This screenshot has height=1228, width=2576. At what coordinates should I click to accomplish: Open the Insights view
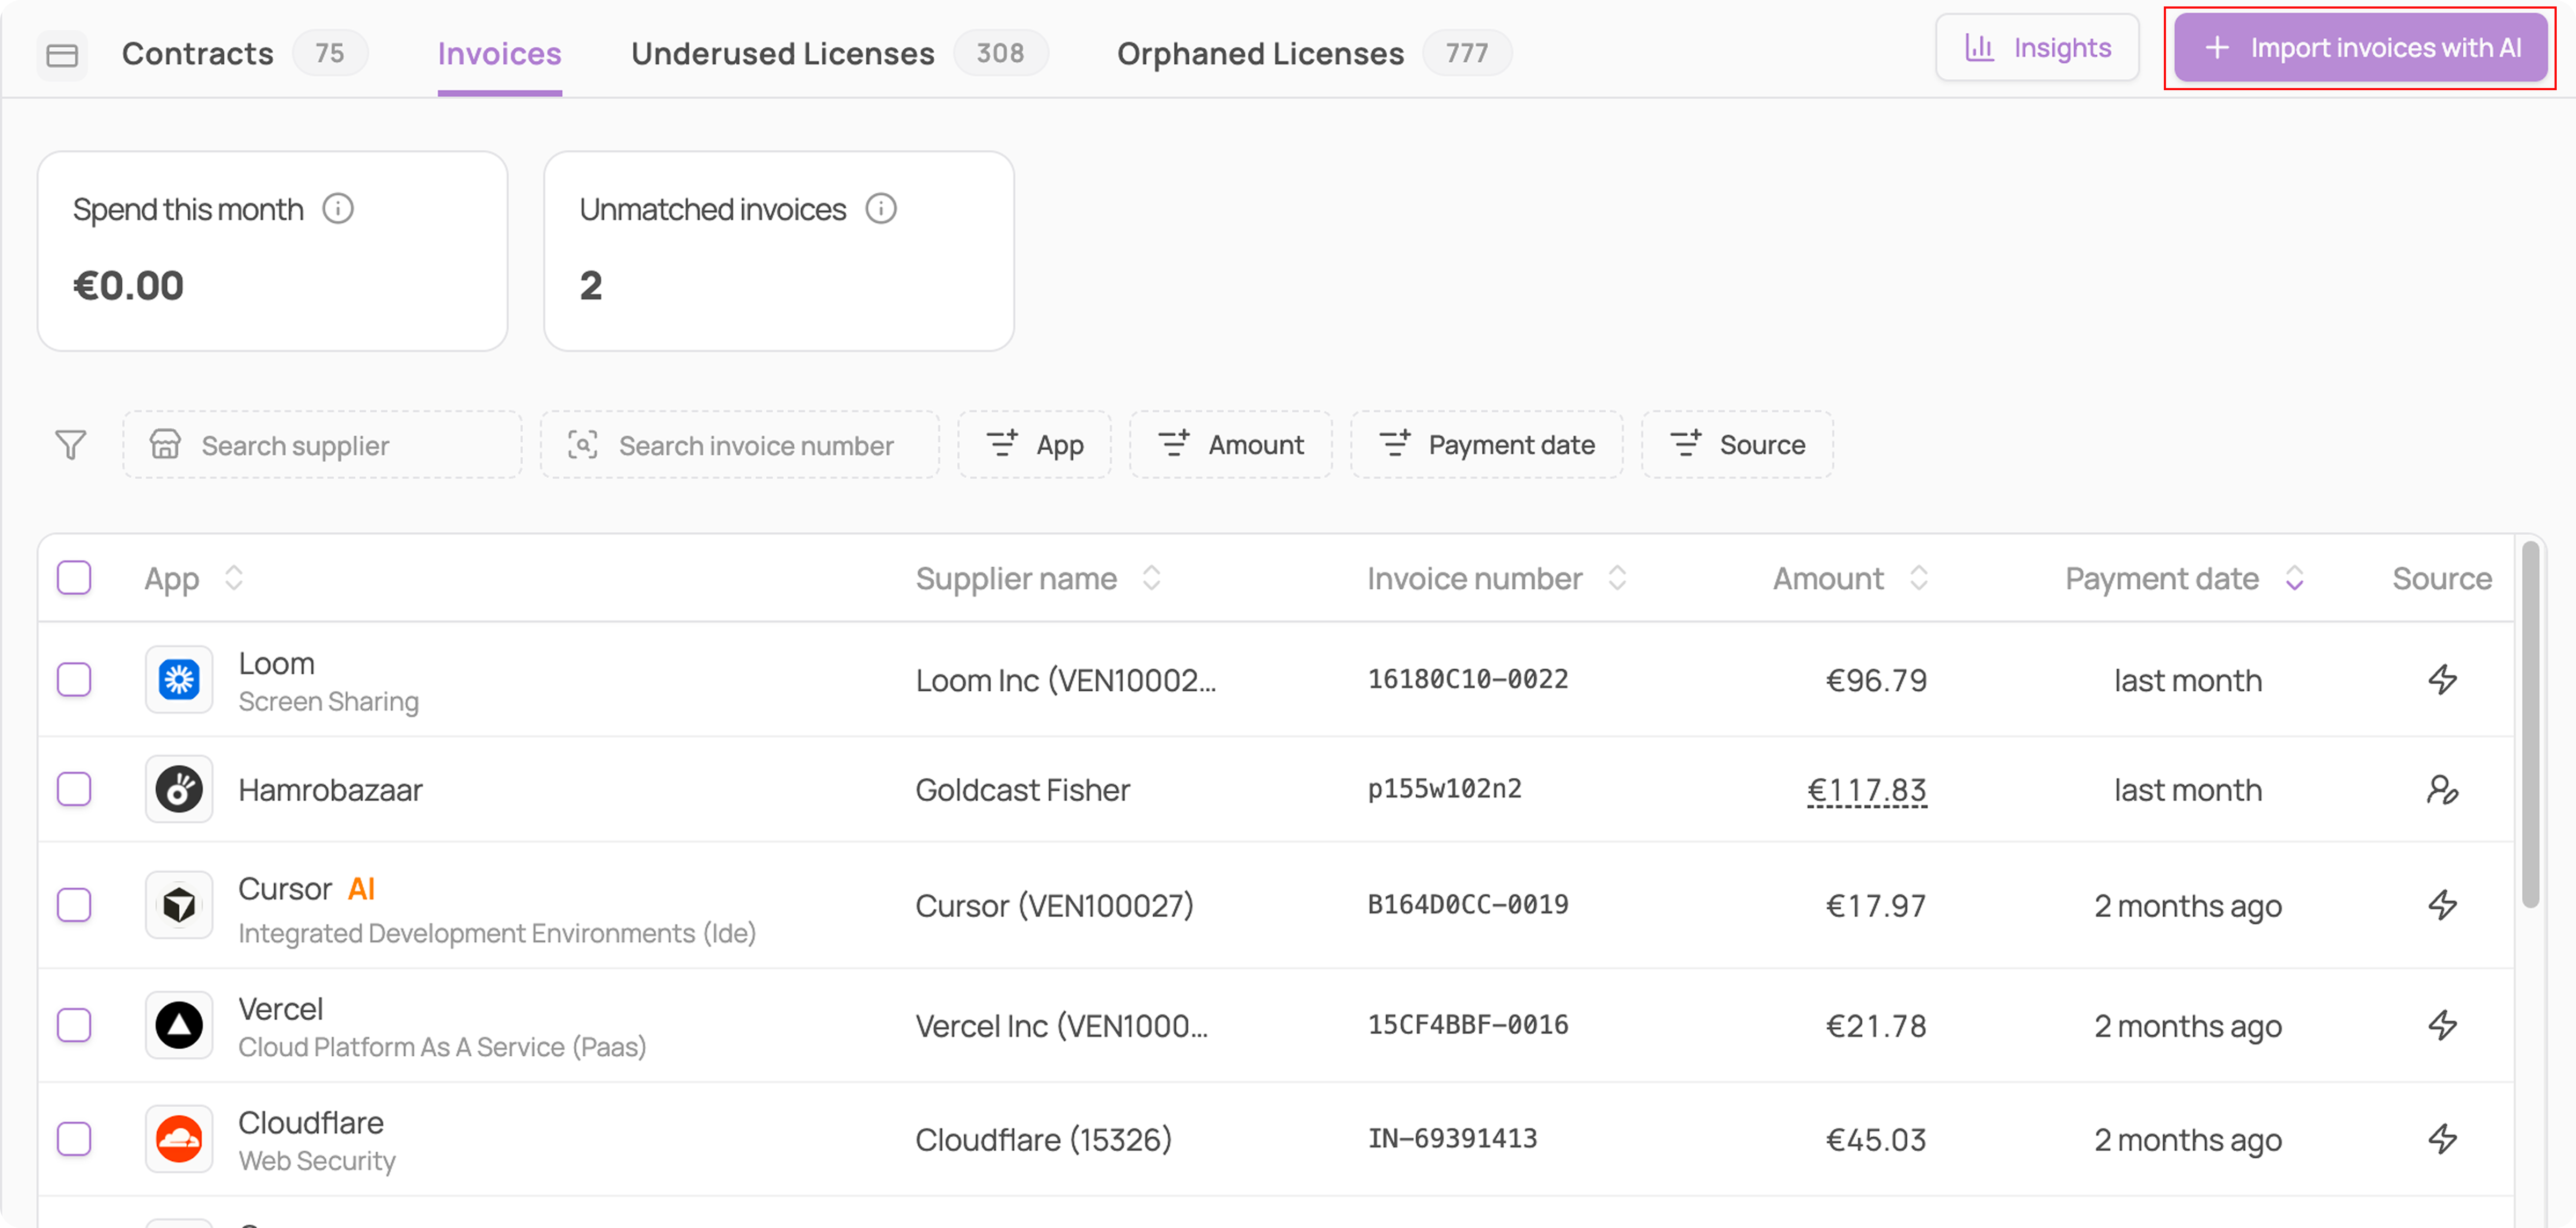2037,48
